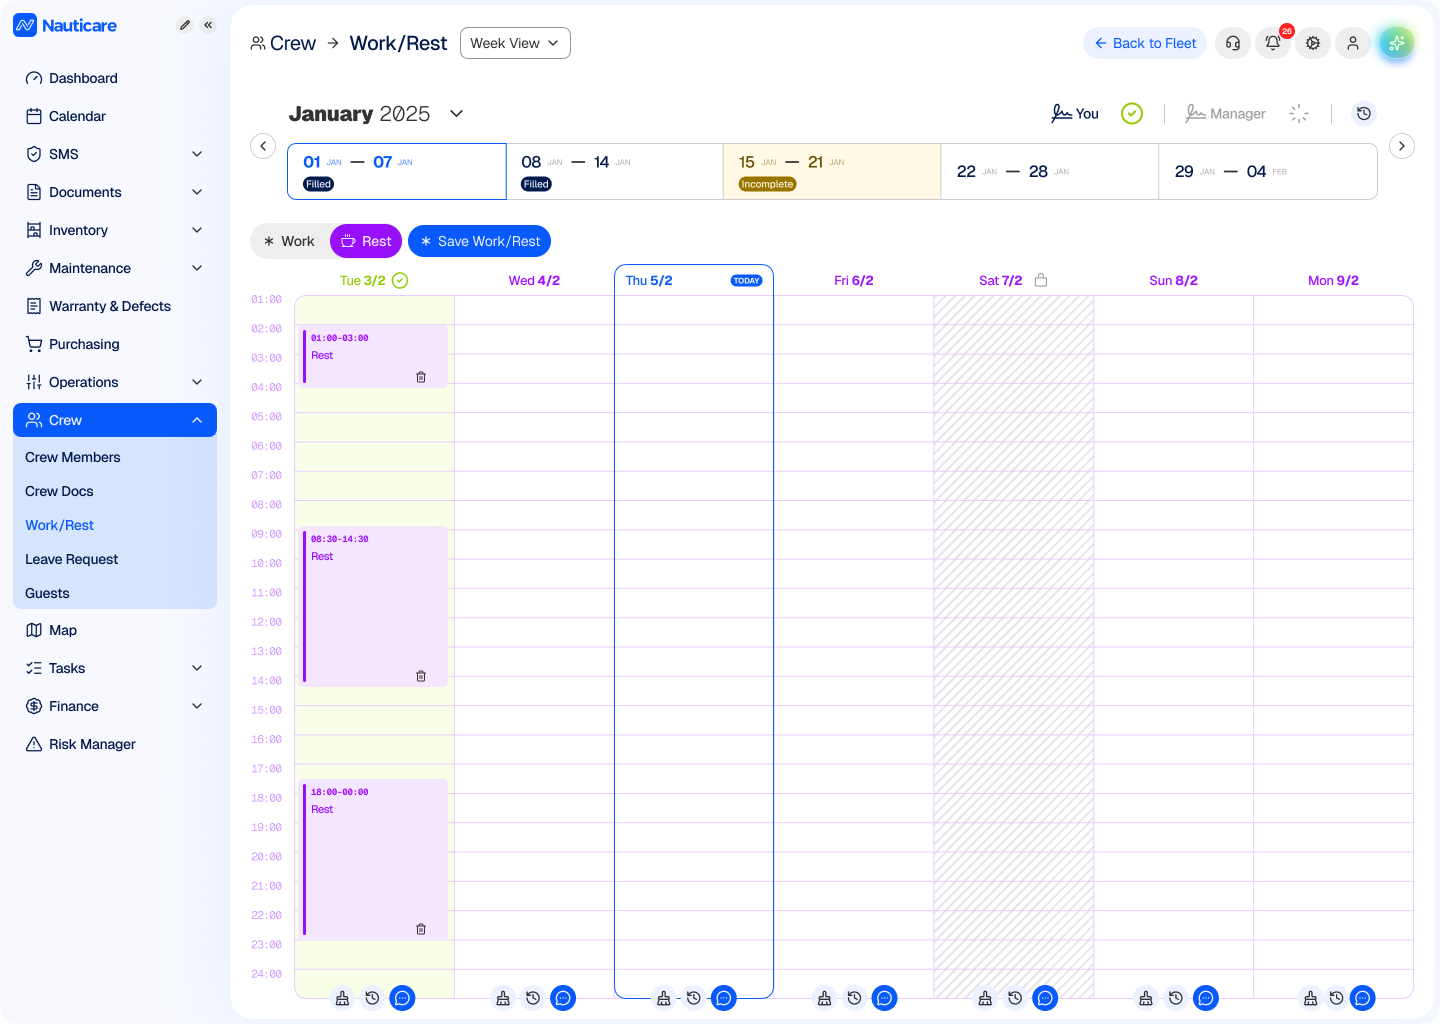1440x1024 pixels.
Task: Click clear broom icon under Fri 6/2 column
Action: click(x=824, y=998)
